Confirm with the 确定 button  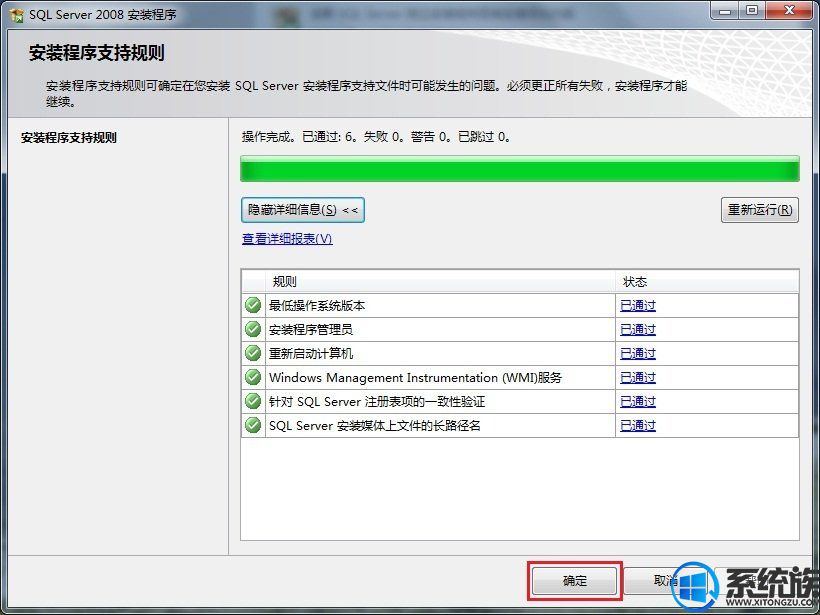574,580
